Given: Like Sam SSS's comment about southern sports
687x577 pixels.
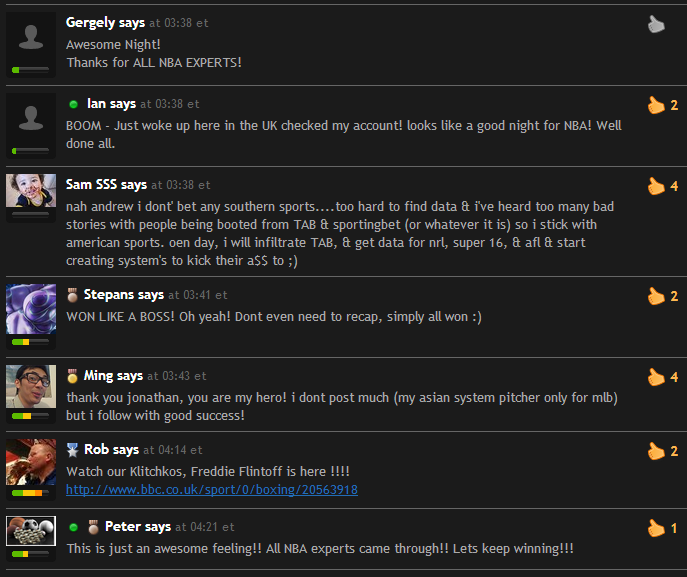Looking at the screenshot, I should pyautogui.click(x=656, y=186).
